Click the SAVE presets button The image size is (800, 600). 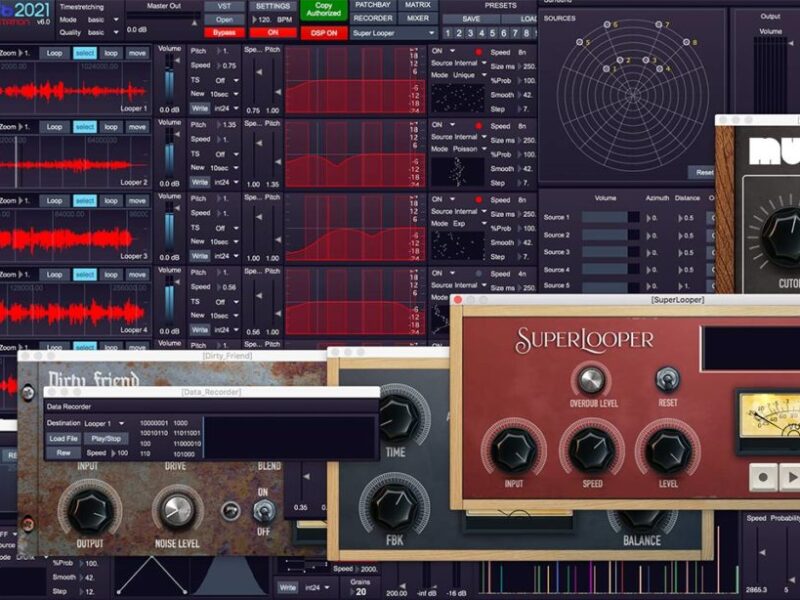pos(471,18)
